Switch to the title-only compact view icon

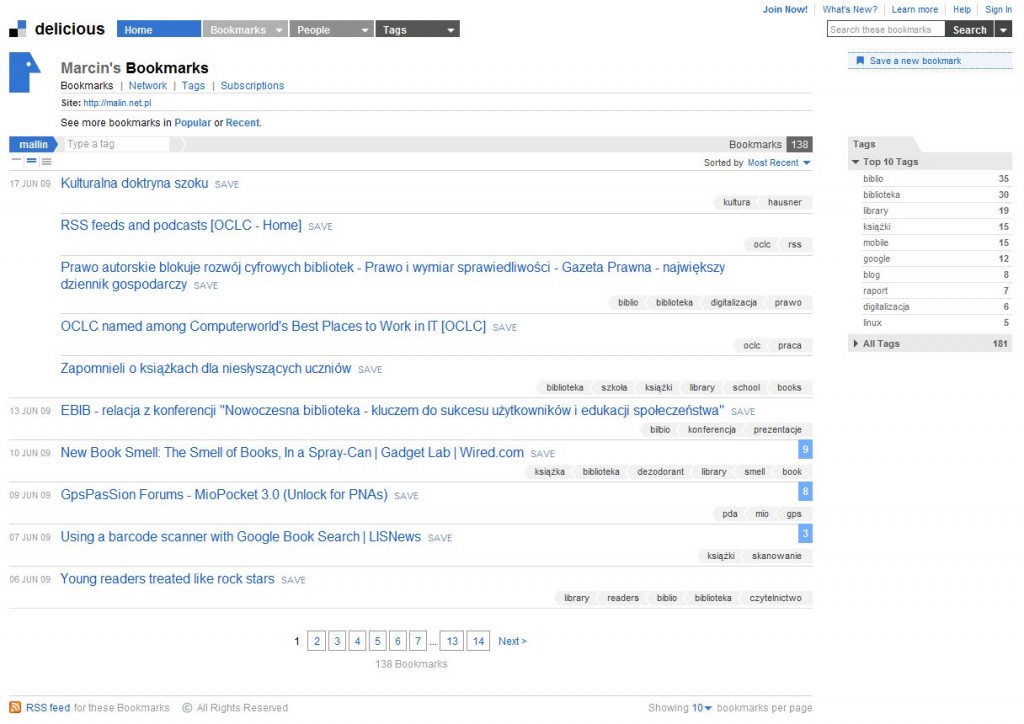point(16,161)
